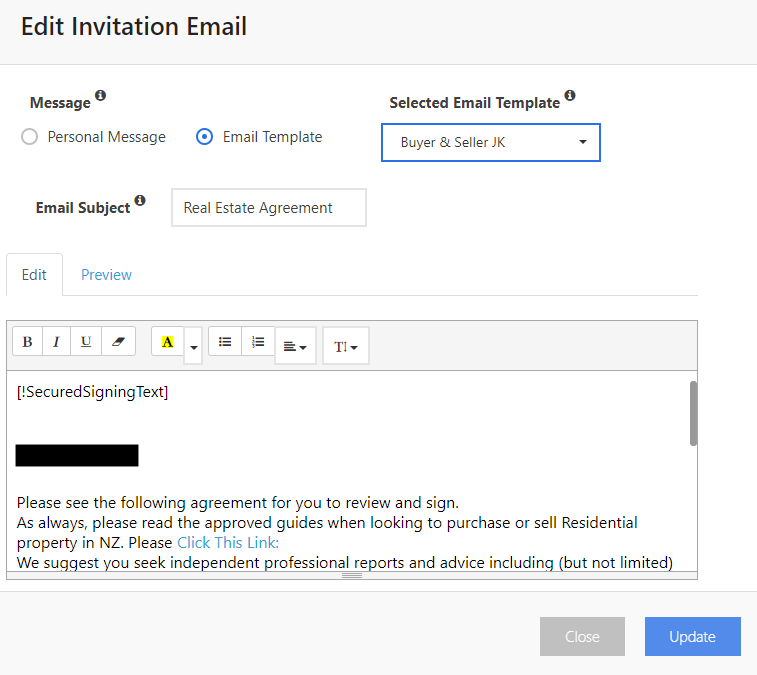Viewport: 757px width, 675px height.
Task: Click the Email Subject input field
Action: 268,208
